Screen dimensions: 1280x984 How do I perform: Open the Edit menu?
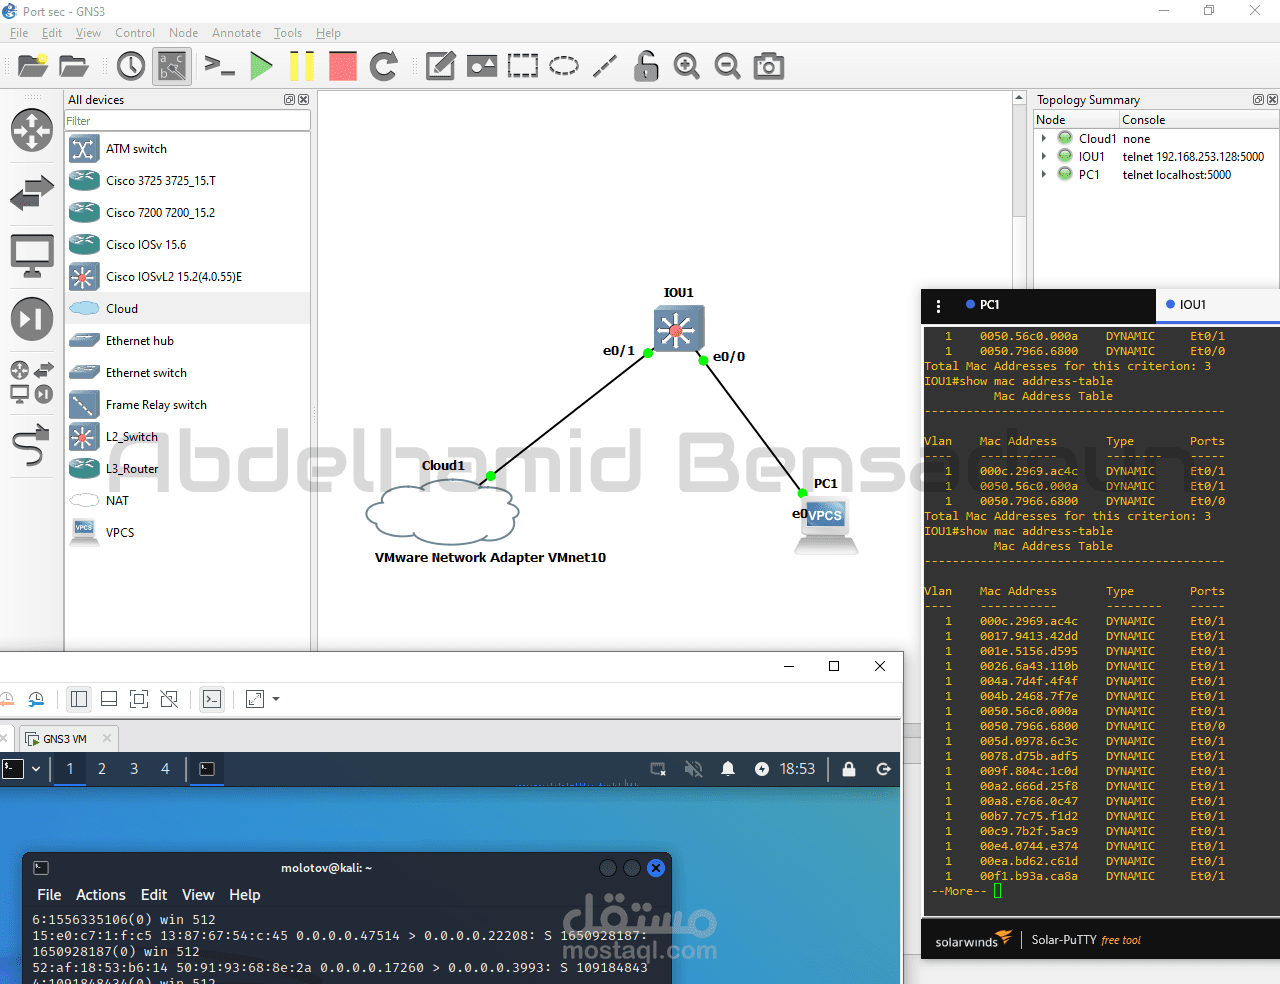52,33
